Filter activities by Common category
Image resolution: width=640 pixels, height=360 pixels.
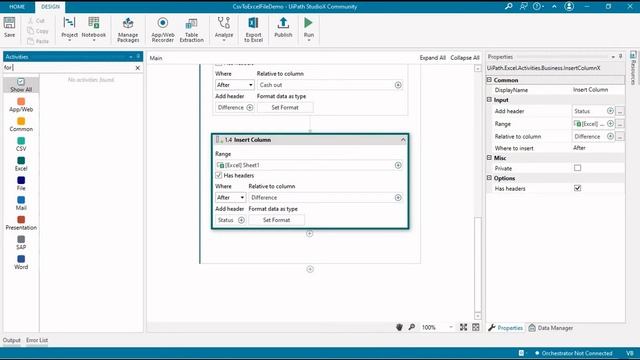tap(21, 124)
